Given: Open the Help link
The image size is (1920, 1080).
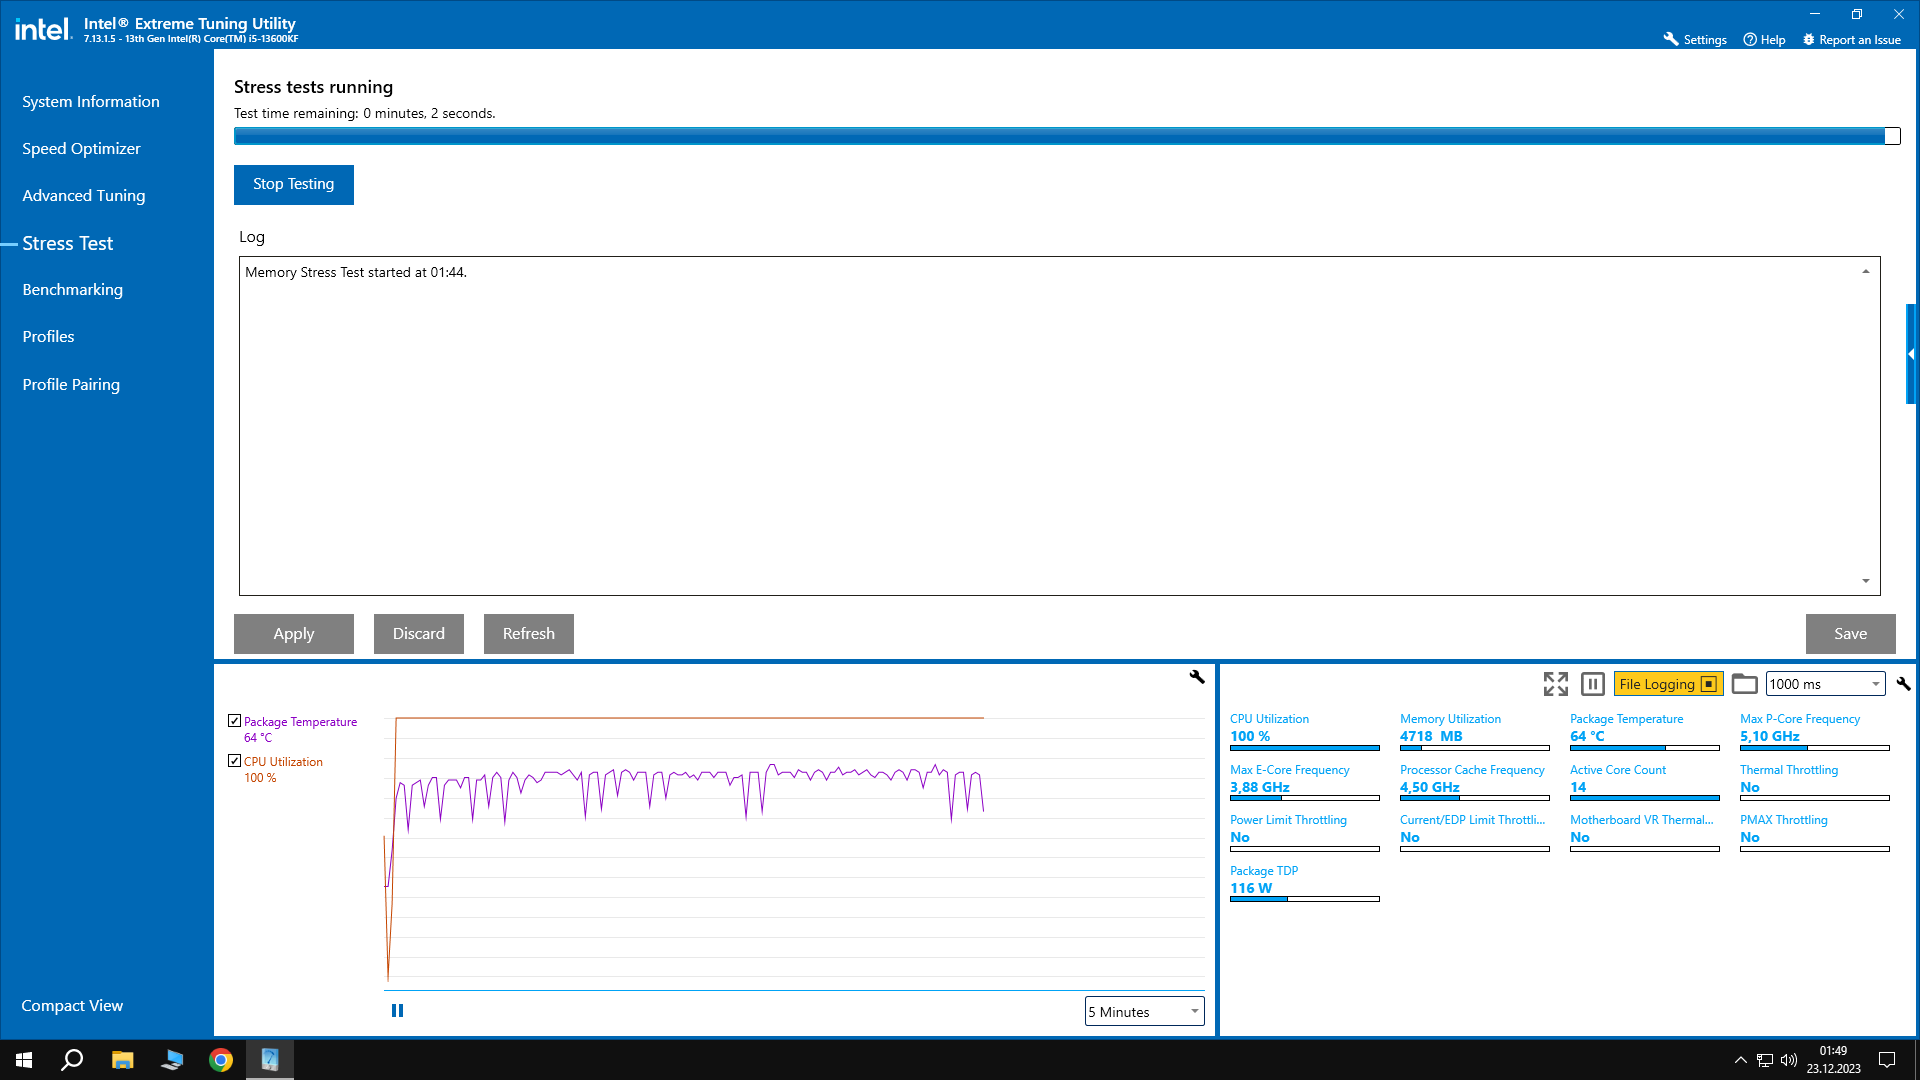Looking at the screenshot, I should [1764, 40].
